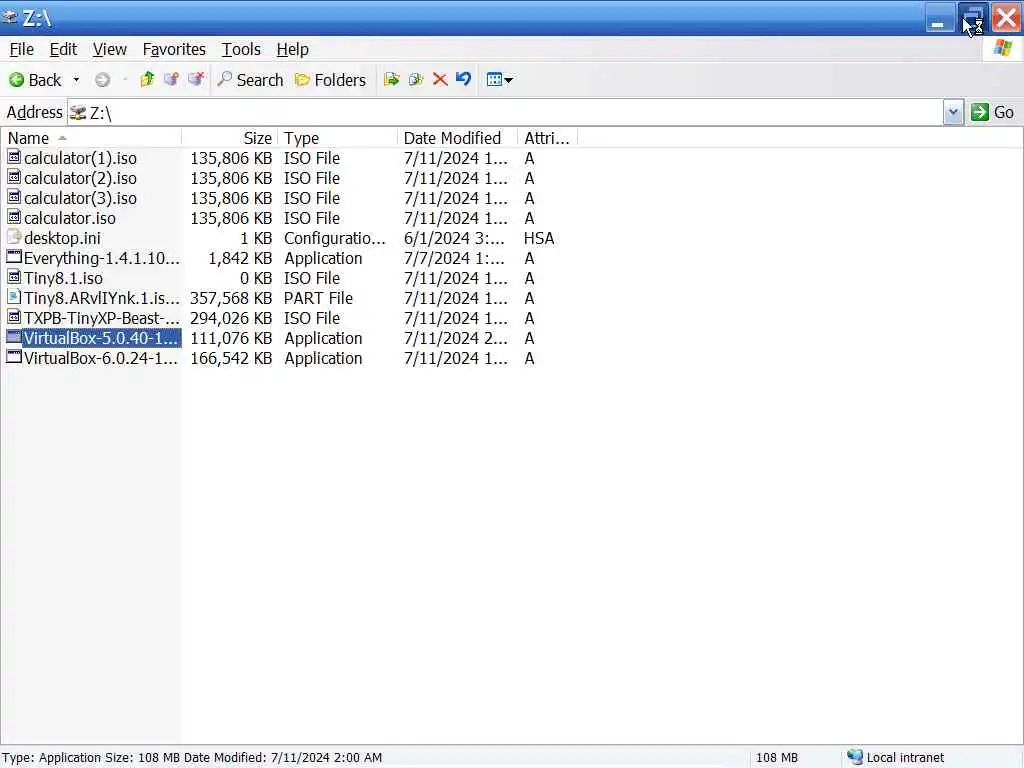
Task: Click the 7/7/2024 date modified cell
Action: (x=454, y=259)
